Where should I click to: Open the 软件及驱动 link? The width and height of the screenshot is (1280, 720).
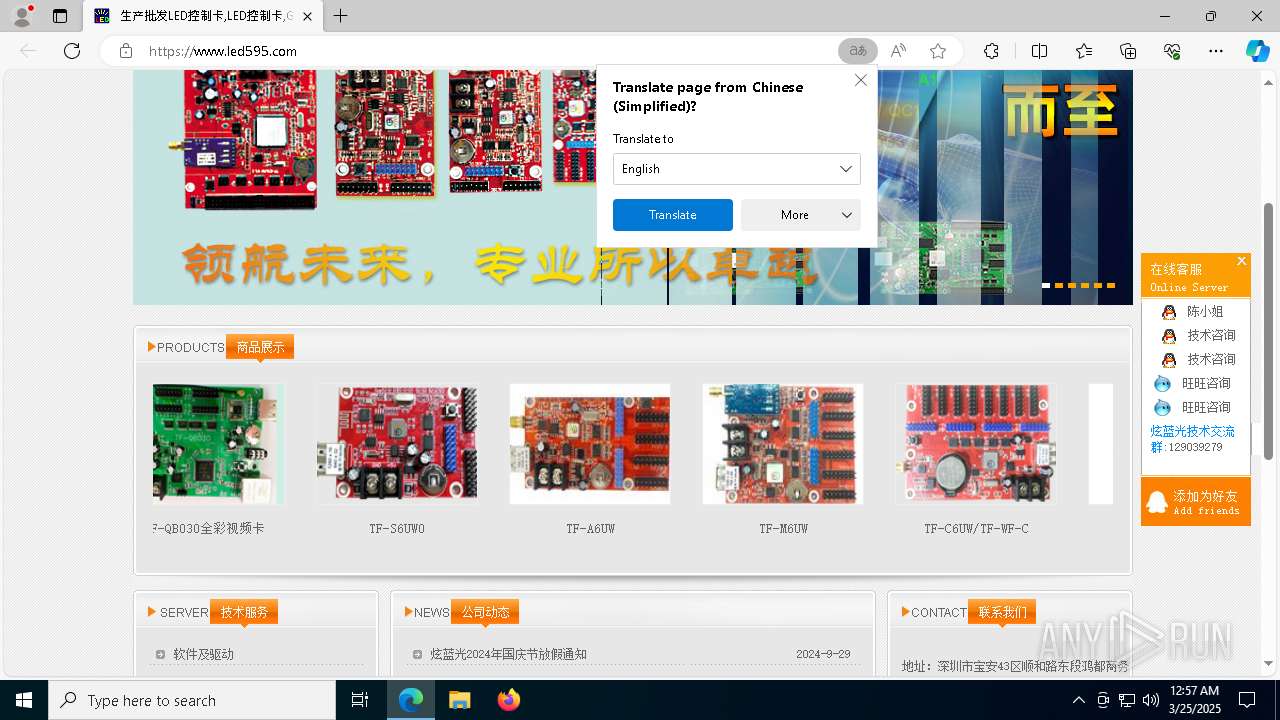(203, 654)
